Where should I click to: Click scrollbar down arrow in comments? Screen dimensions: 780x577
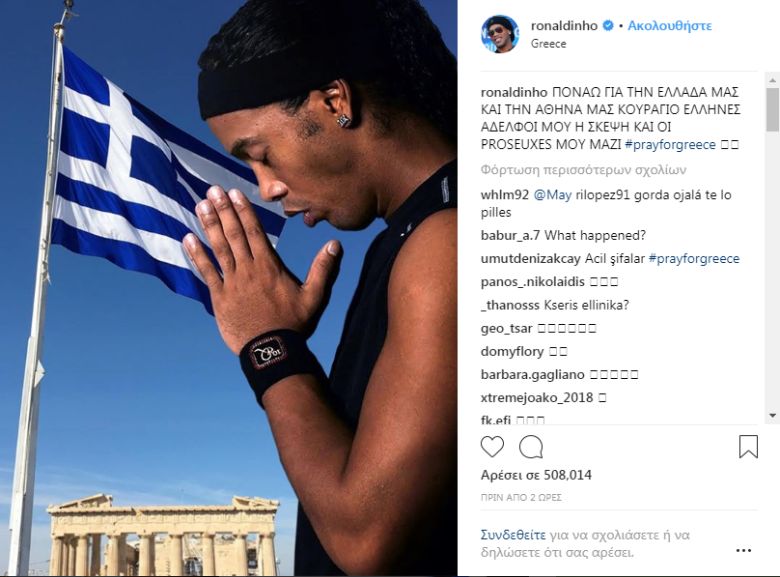pyautogui.click(x=772, y=415)
